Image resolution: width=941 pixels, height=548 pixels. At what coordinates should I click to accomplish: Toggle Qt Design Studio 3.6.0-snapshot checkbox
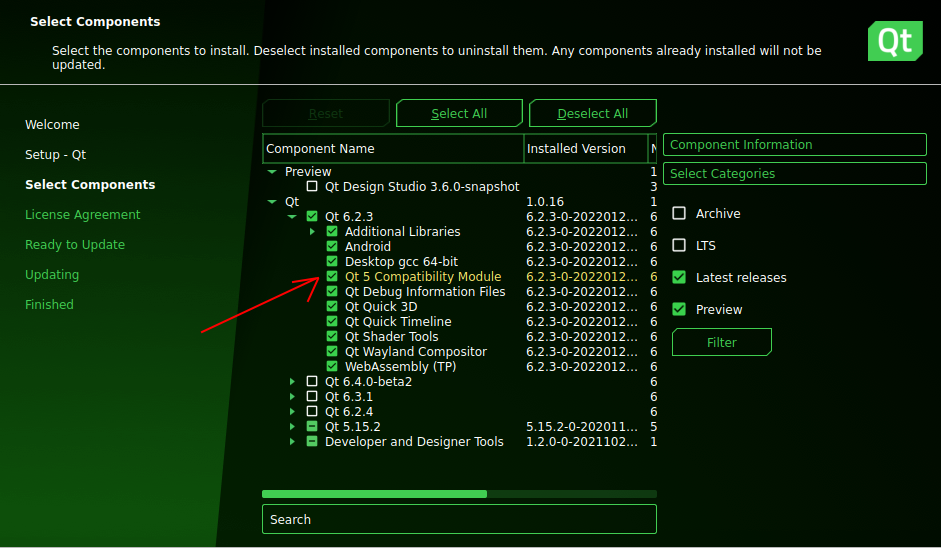click(x=312, y=187)
